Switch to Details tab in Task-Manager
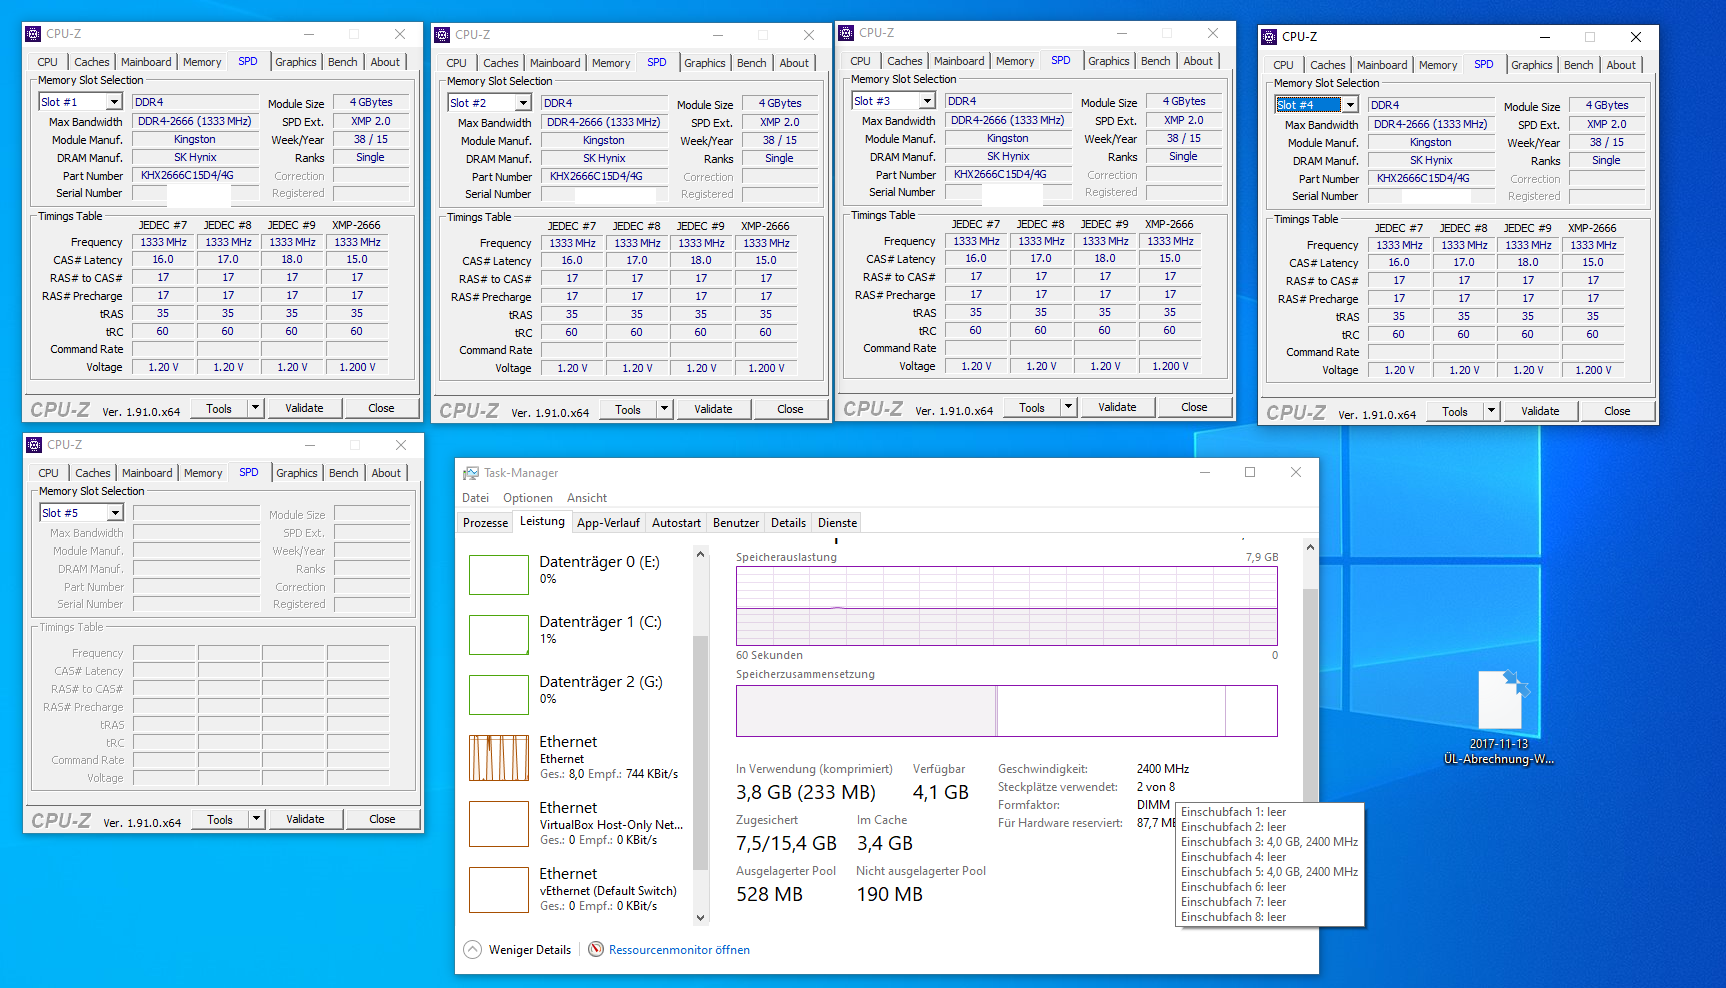 point(788,523)
